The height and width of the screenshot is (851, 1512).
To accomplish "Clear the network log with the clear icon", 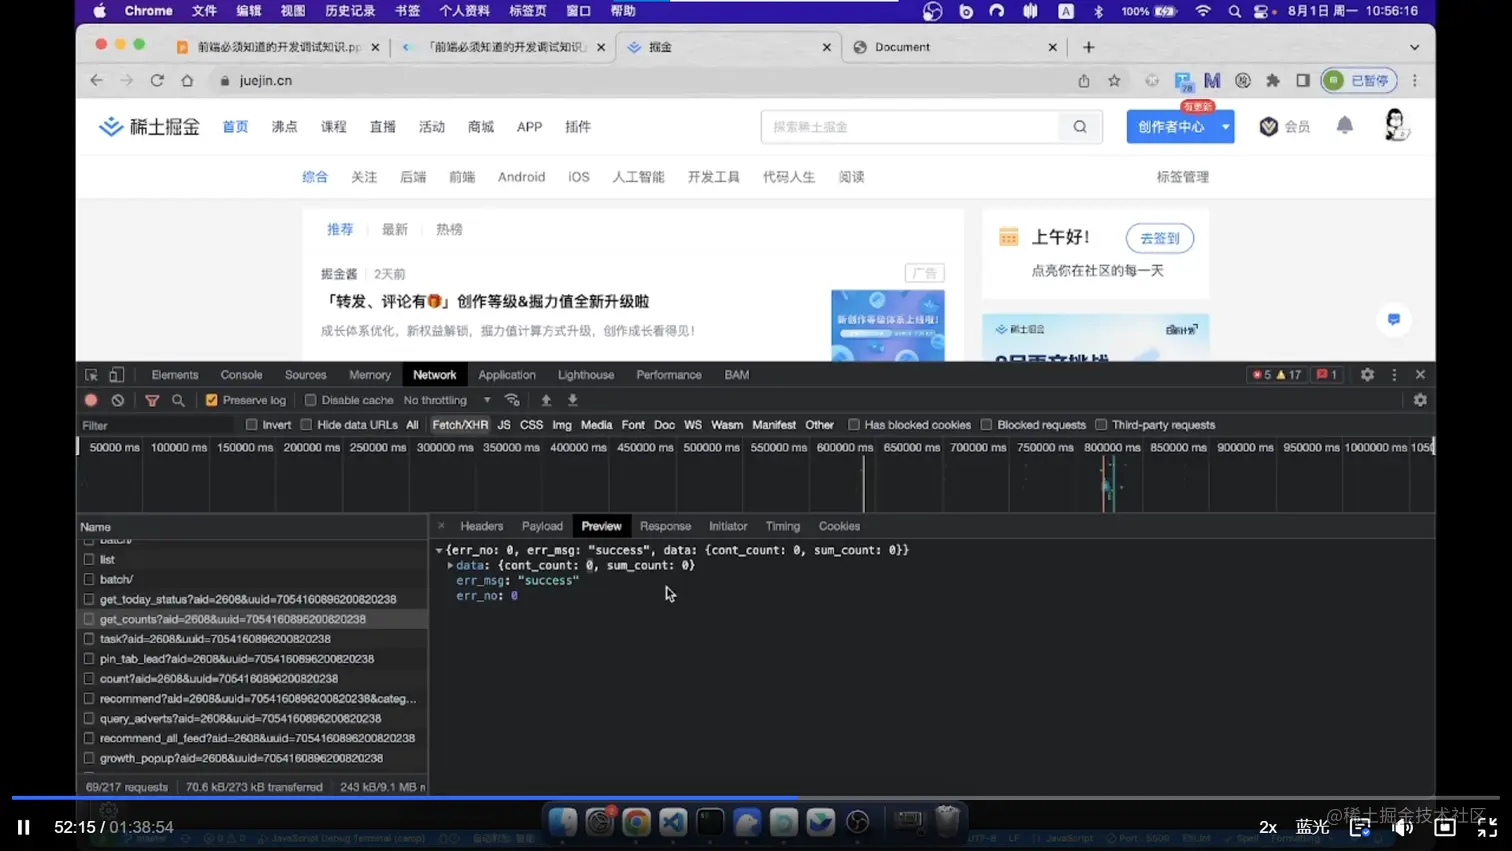I will point(118,400).
